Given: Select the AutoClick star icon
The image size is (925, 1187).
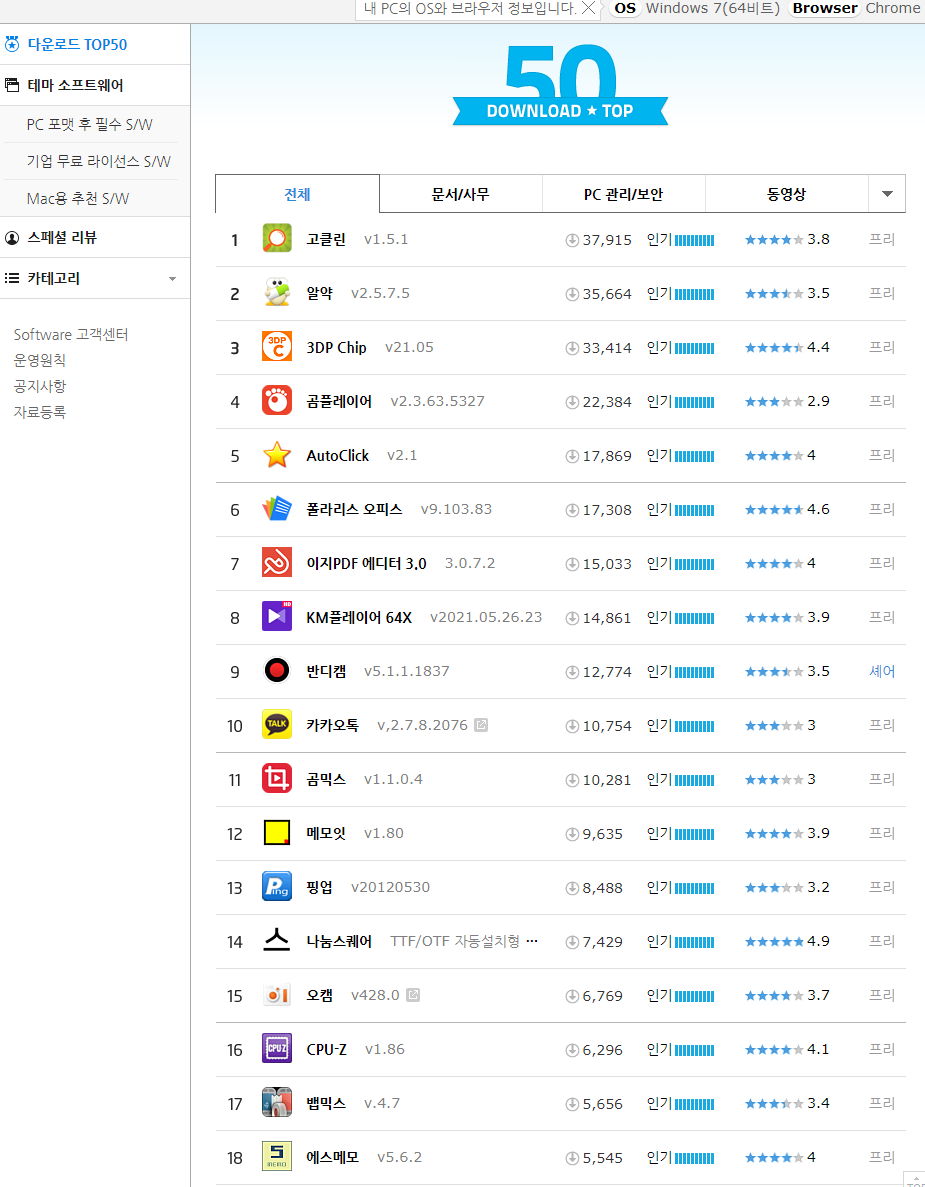Looking at the screenshot, I should click(277, 455).
